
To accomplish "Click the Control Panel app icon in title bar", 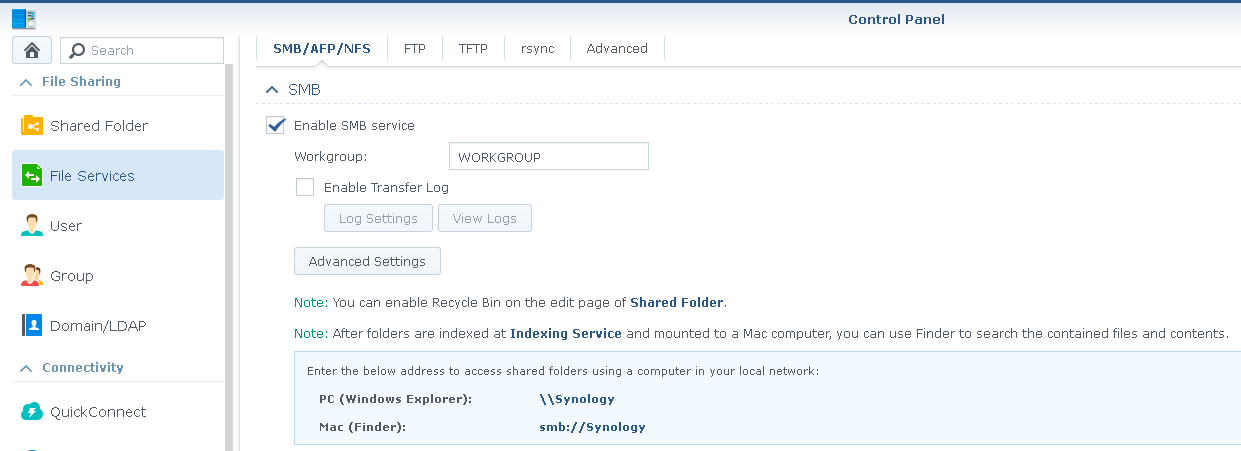I will tap(24, 18).
